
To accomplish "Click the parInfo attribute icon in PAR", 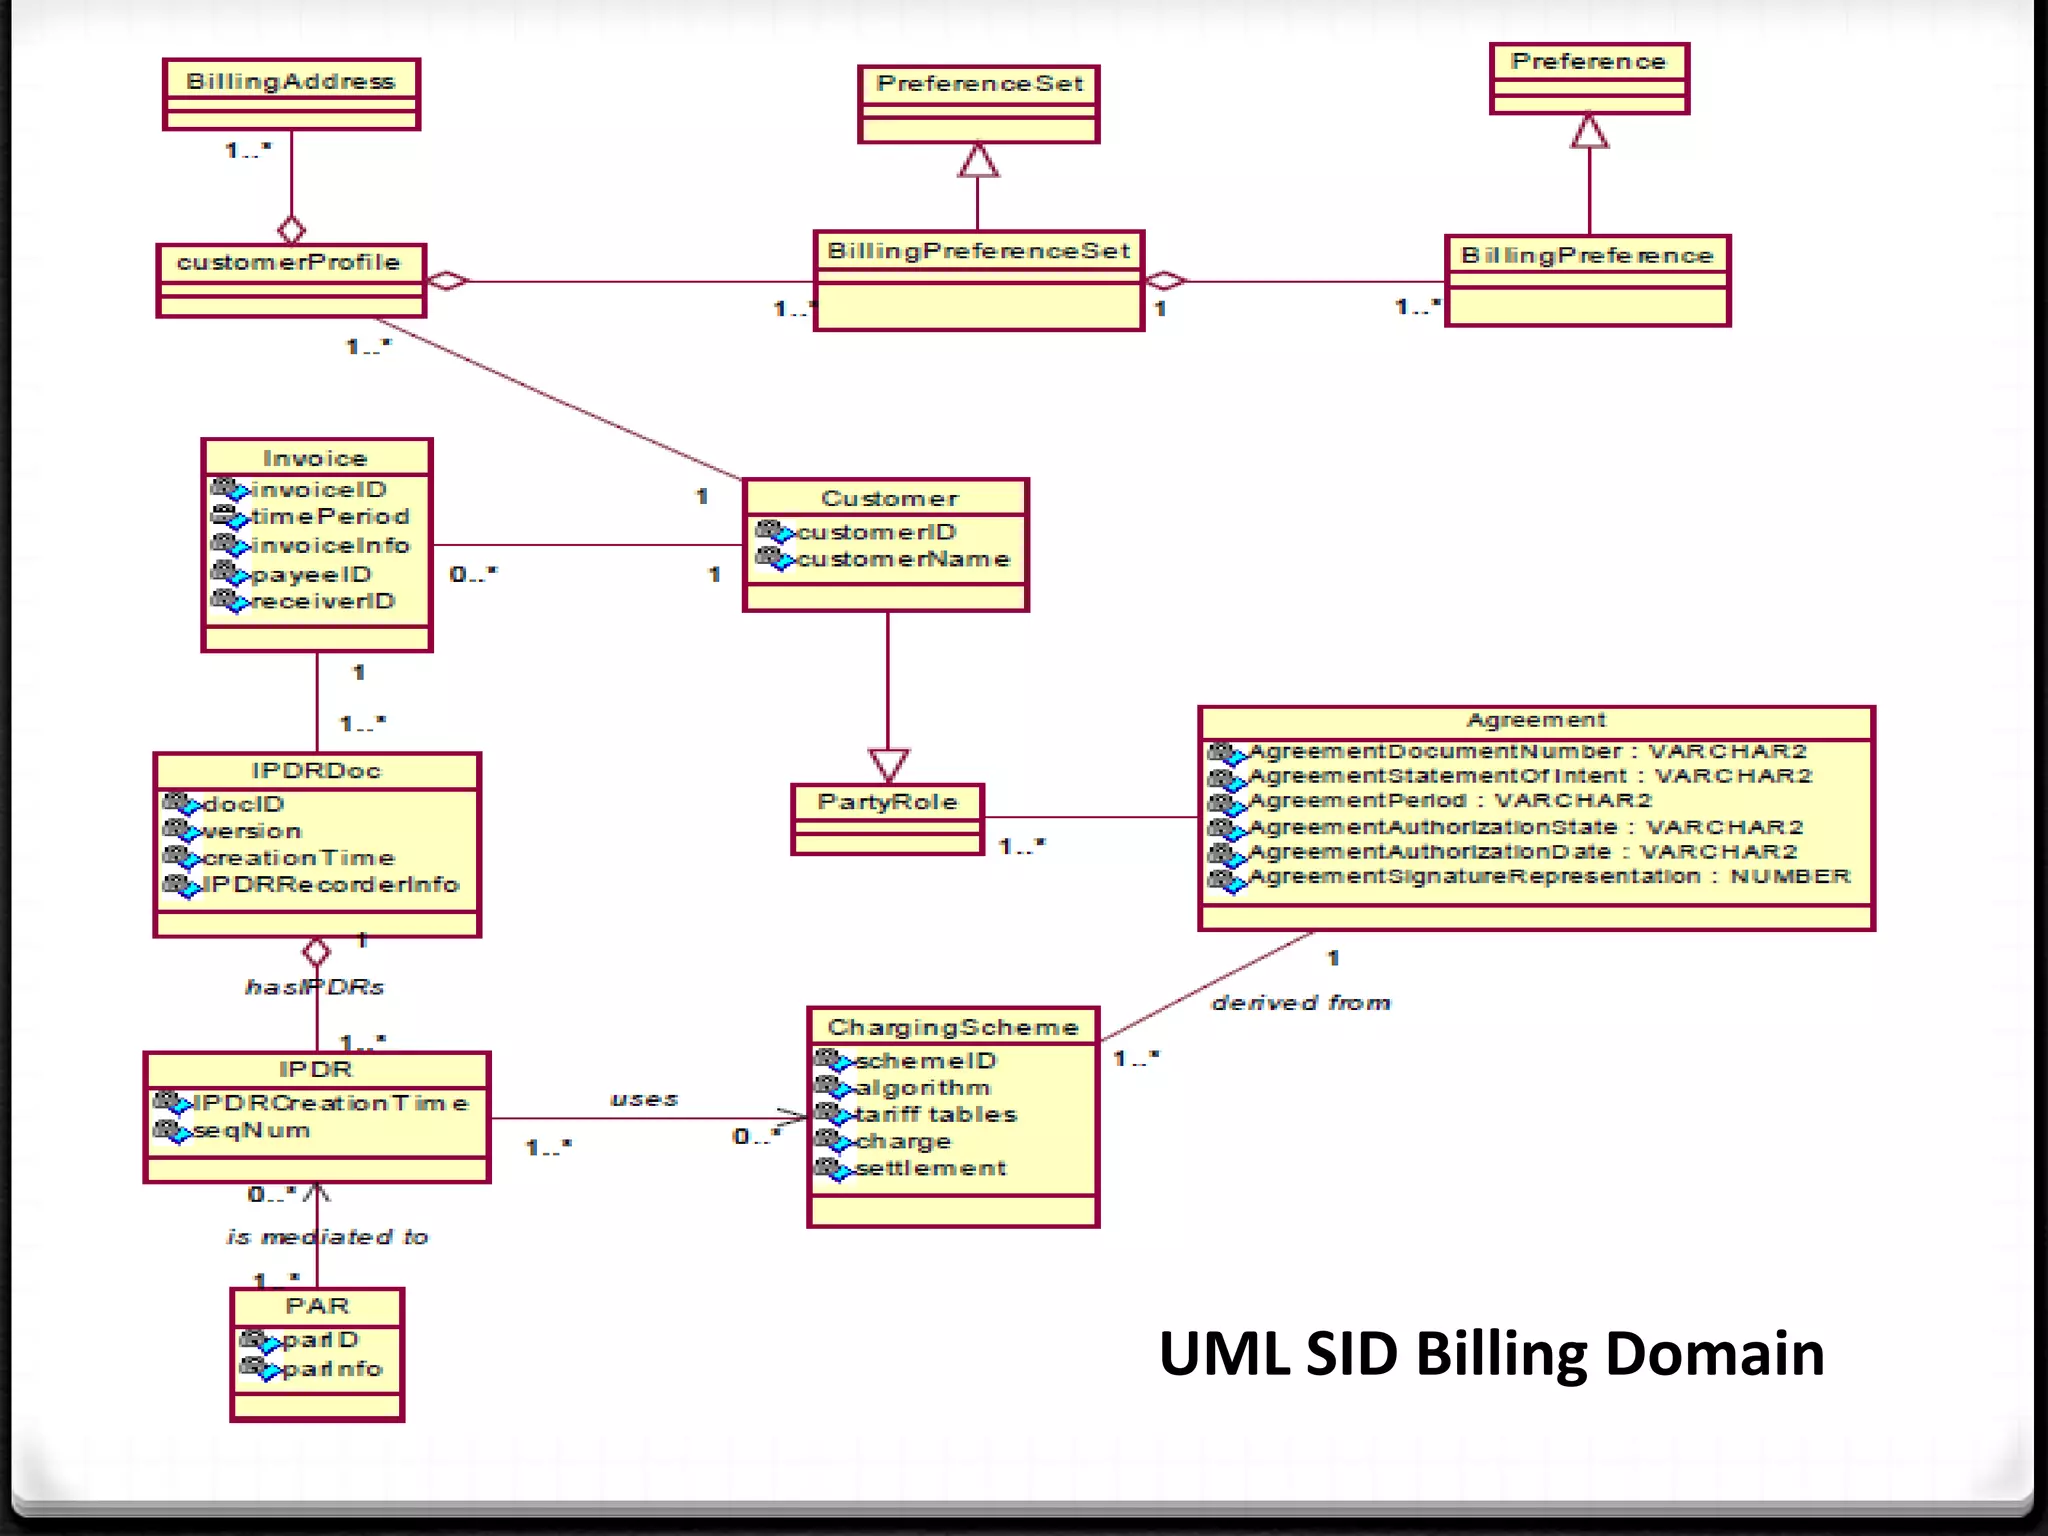I will pyautogui.click(x=260, y=1368).
